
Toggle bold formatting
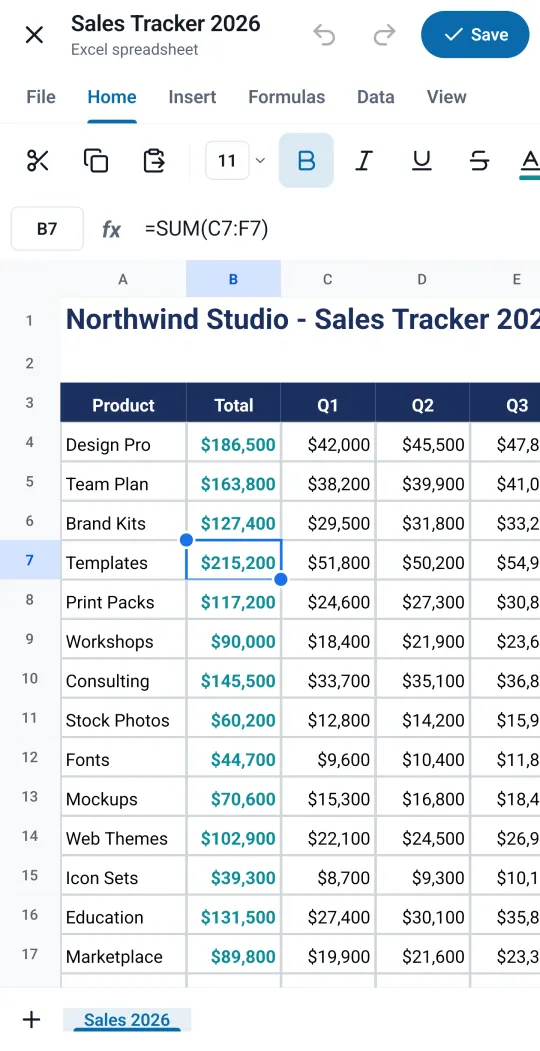(306, 160)
